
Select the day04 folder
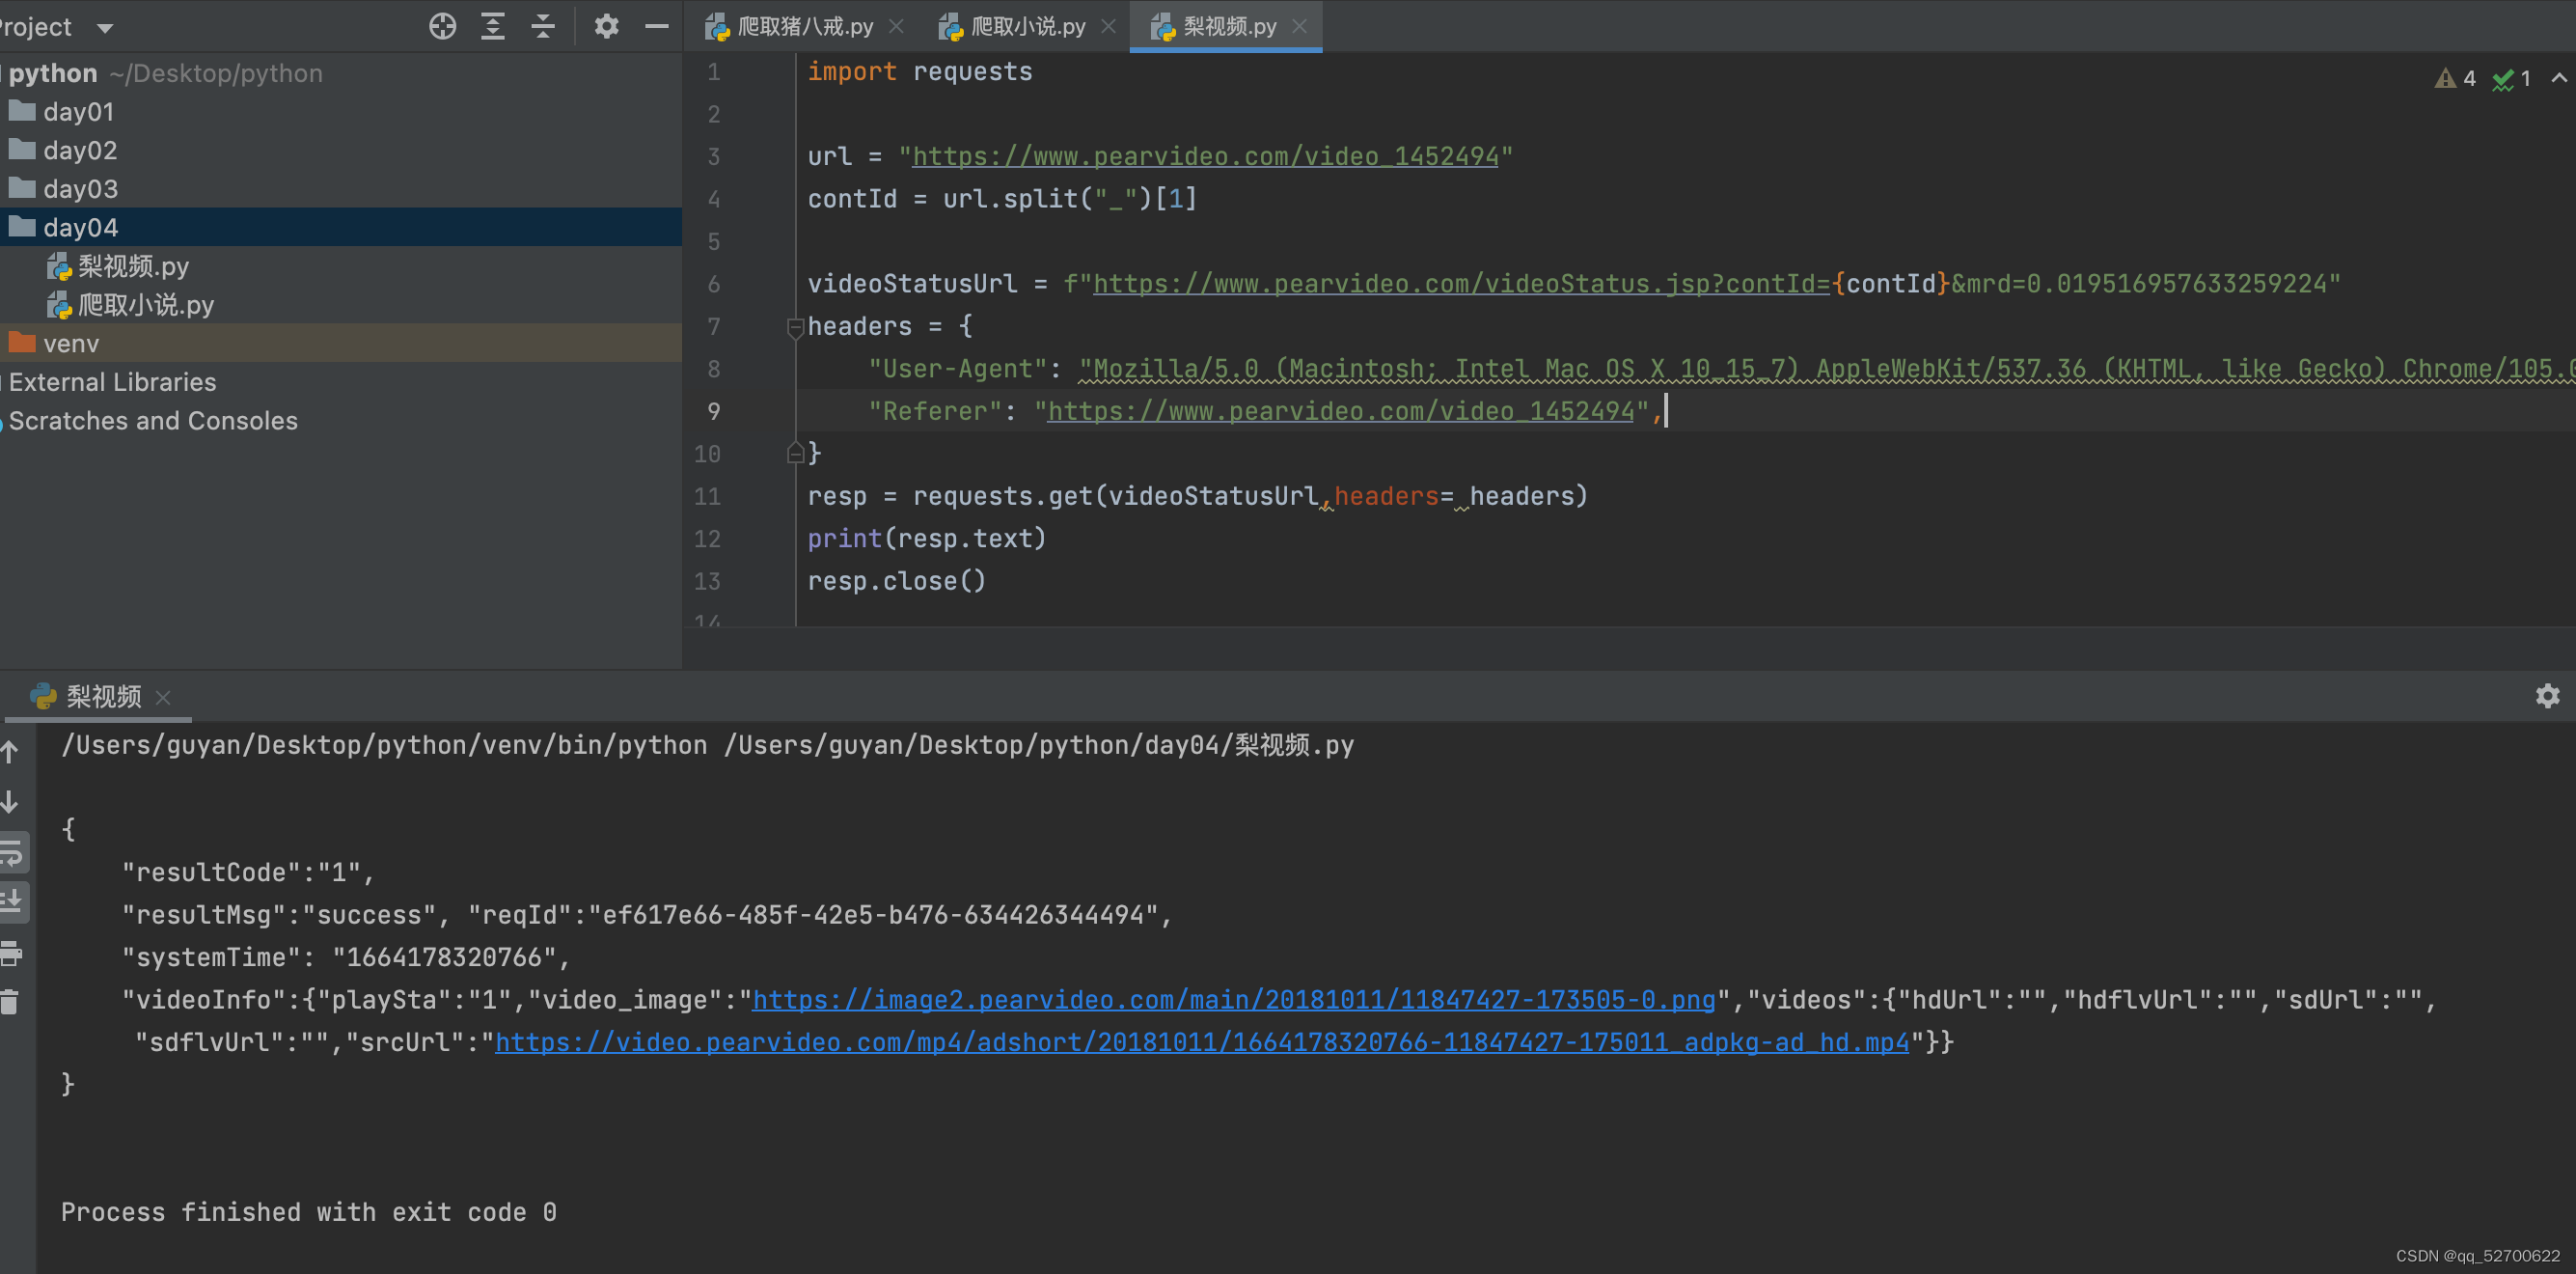[x=340, y=227]
